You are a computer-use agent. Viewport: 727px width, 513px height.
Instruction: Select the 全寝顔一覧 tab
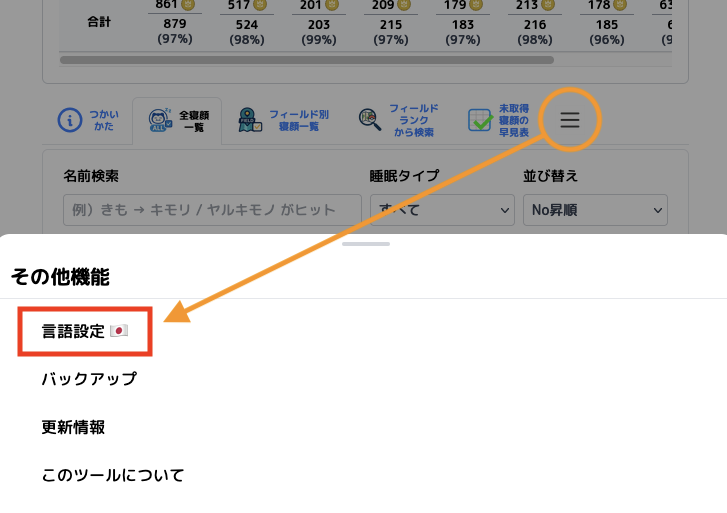click(177, 121)
